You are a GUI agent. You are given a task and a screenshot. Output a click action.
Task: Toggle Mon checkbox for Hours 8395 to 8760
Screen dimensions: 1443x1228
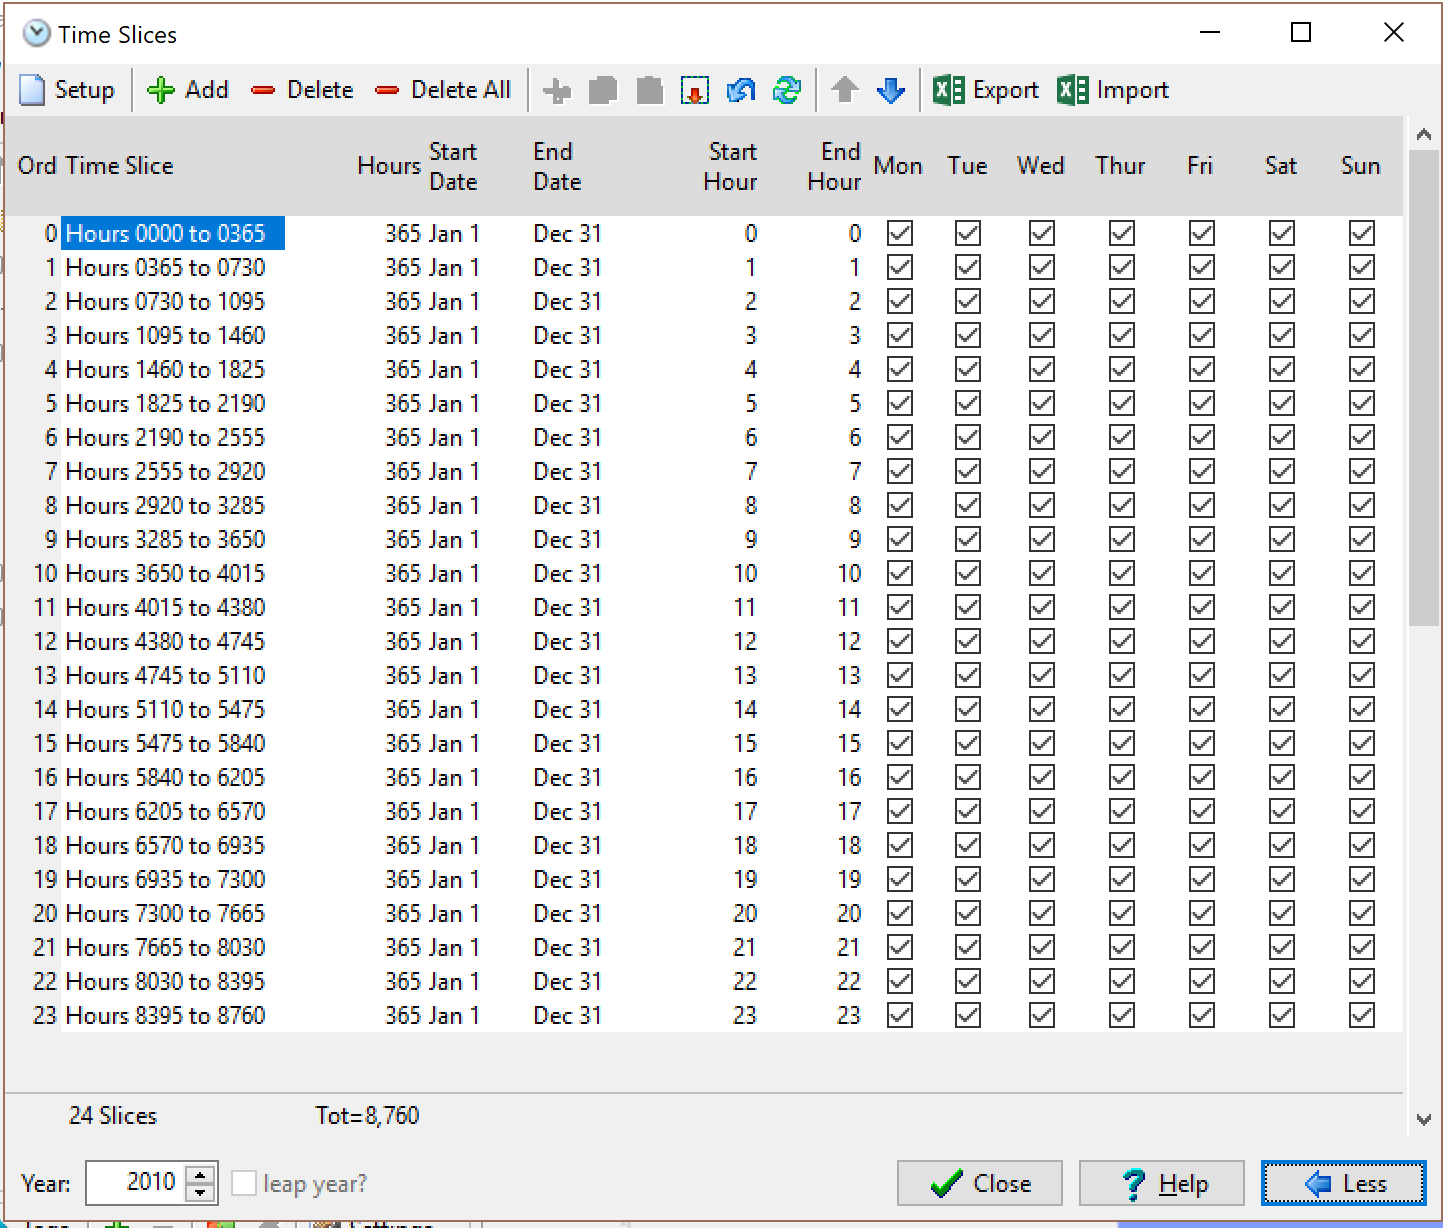coord(900,1015)
